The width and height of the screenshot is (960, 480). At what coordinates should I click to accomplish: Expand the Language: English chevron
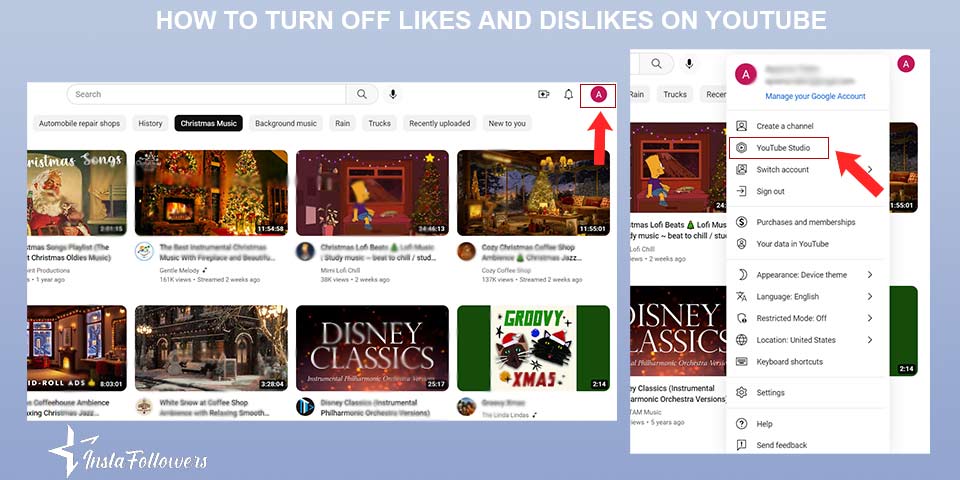869,296
